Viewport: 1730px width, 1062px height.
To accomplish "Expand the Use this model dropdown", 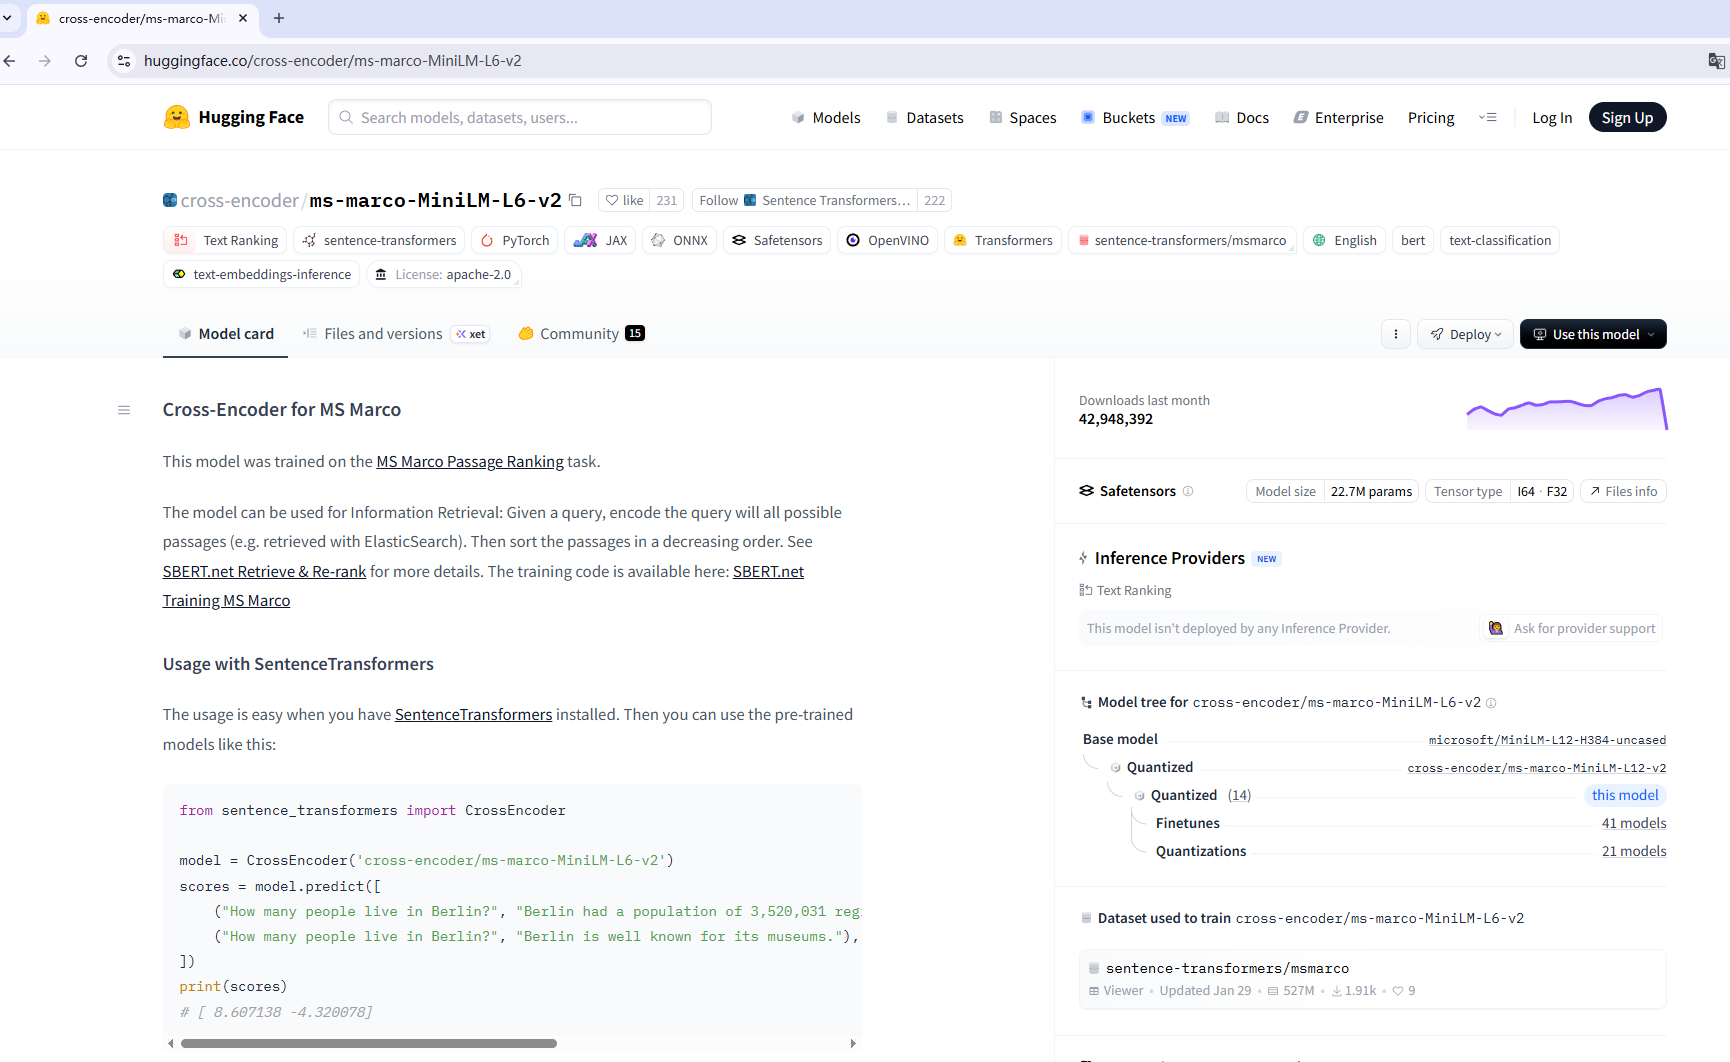I will coord(1593,334).
